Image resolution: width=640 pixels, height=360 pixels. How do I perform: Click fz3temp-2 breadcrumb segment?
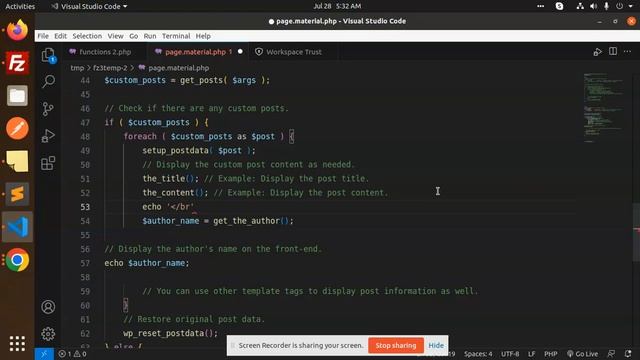(x=110, y=68)
